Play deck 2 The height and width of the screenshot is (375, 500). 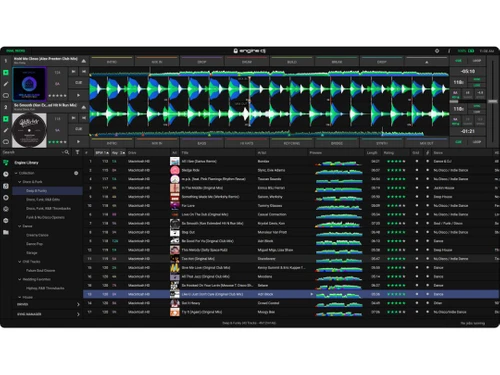(x=78, y=142)
